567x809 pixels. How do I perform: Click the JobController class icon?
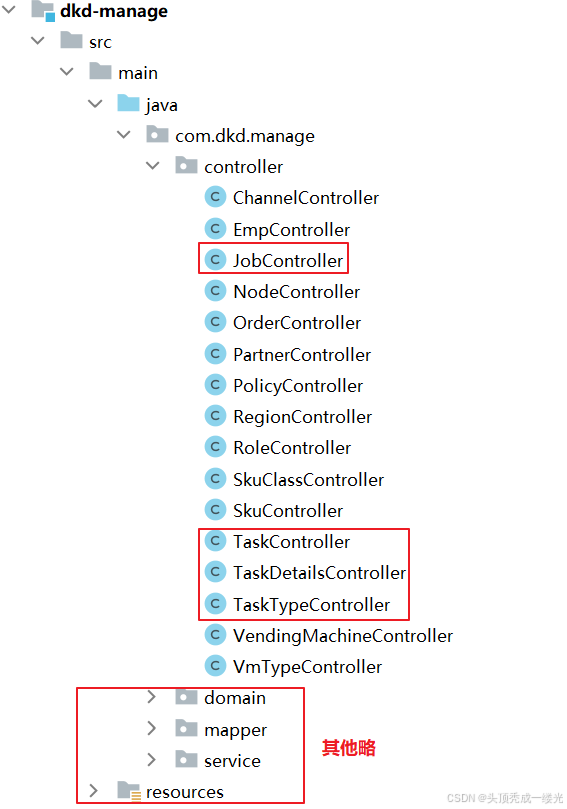coord(215,260)
